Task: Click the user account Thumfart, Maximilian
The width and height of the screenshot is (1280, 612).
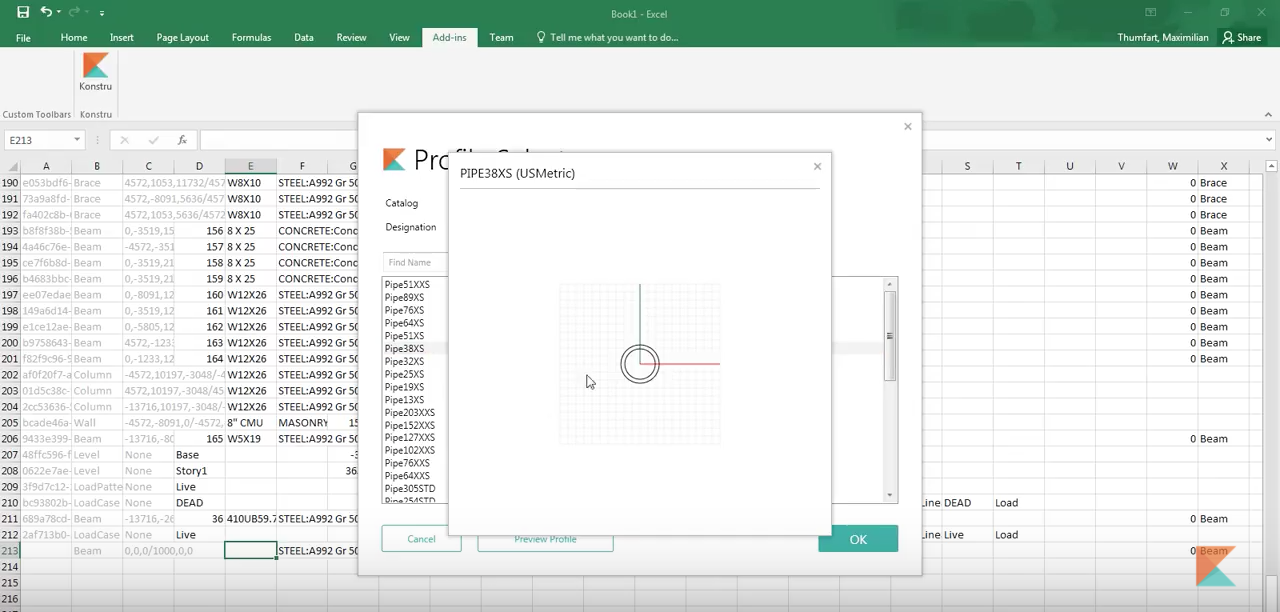Action: pyautogui.click(x=1163, y=37)
